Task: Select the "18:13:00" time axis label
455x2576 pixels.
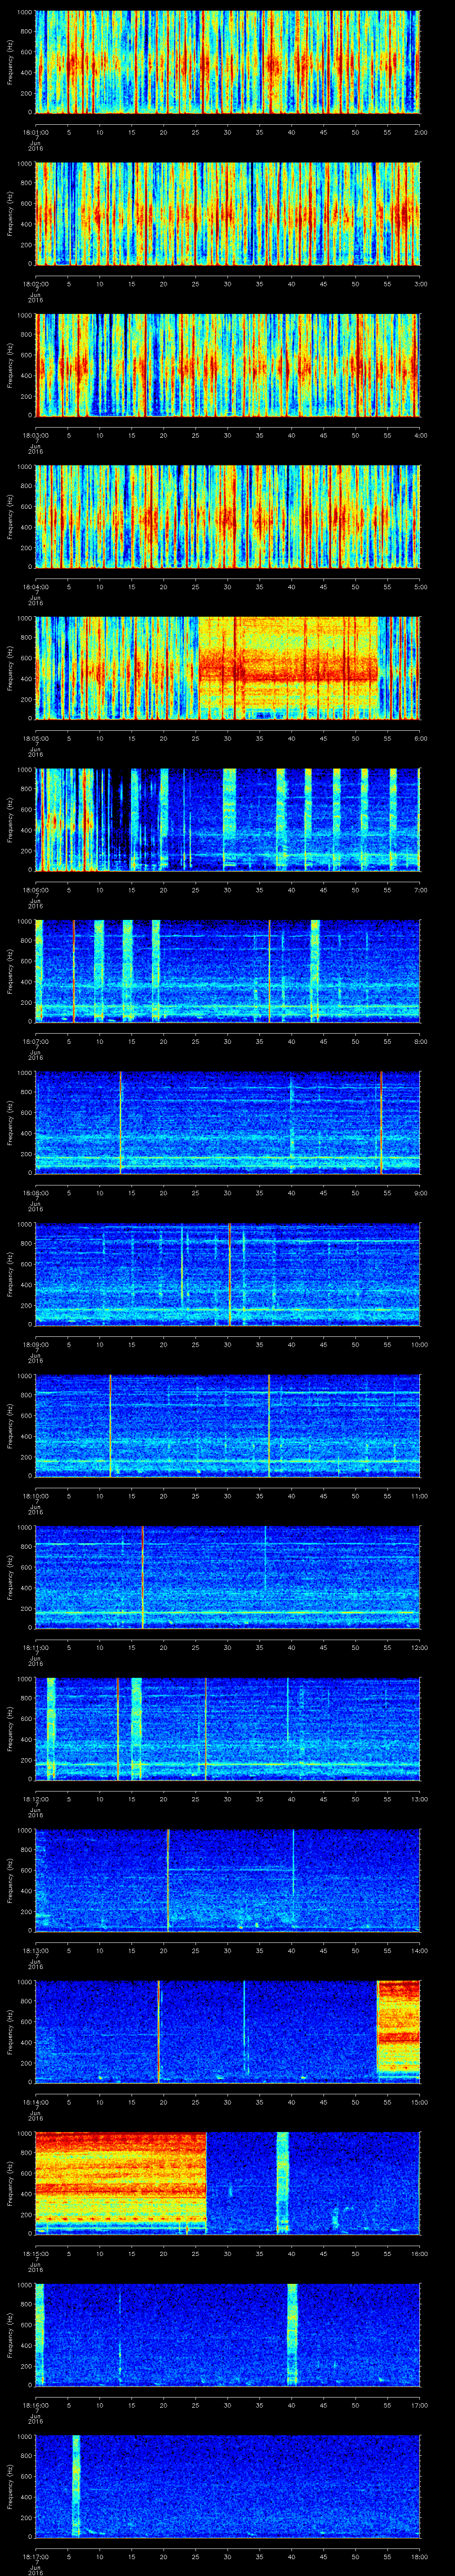Action: tap(35, 1949)
